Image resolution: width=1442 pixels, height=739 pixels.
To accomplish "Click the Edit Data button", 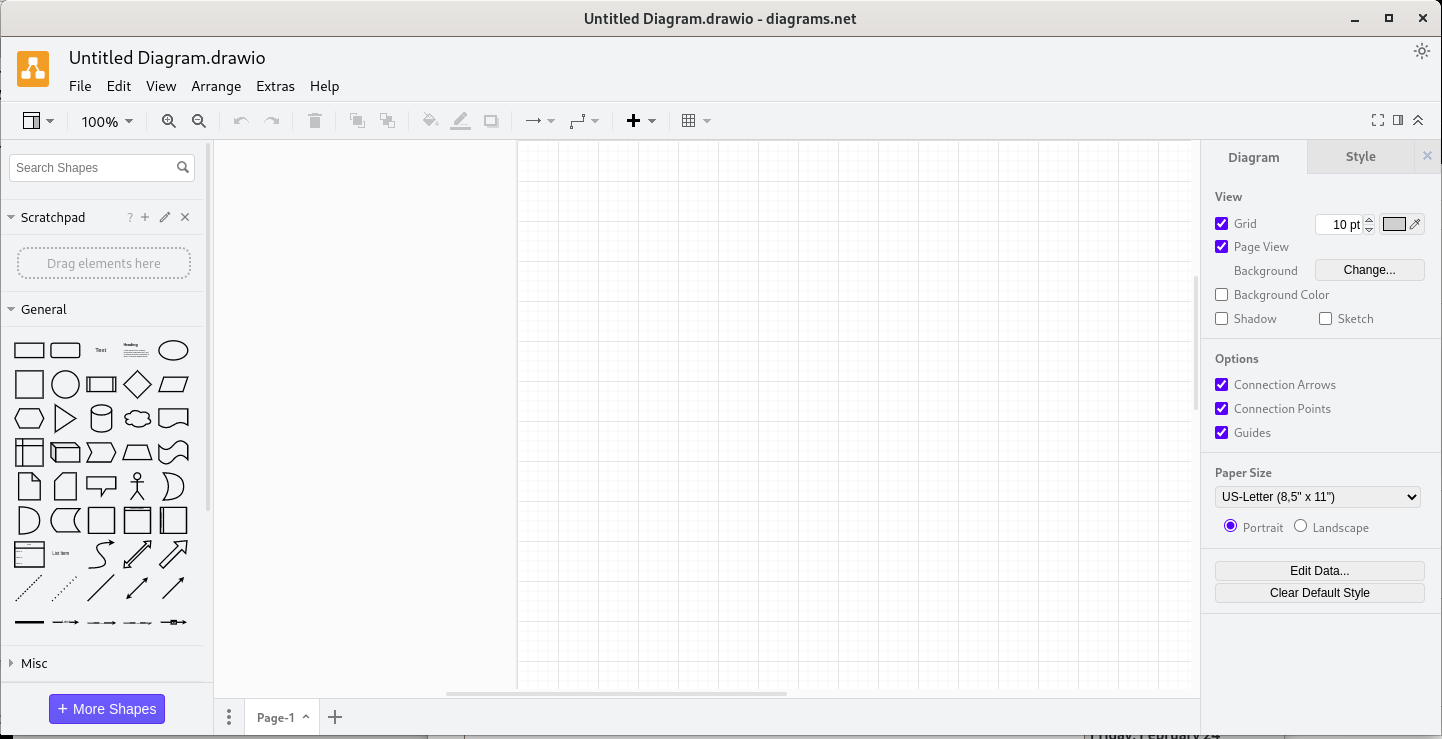I will click(1319, 571).
